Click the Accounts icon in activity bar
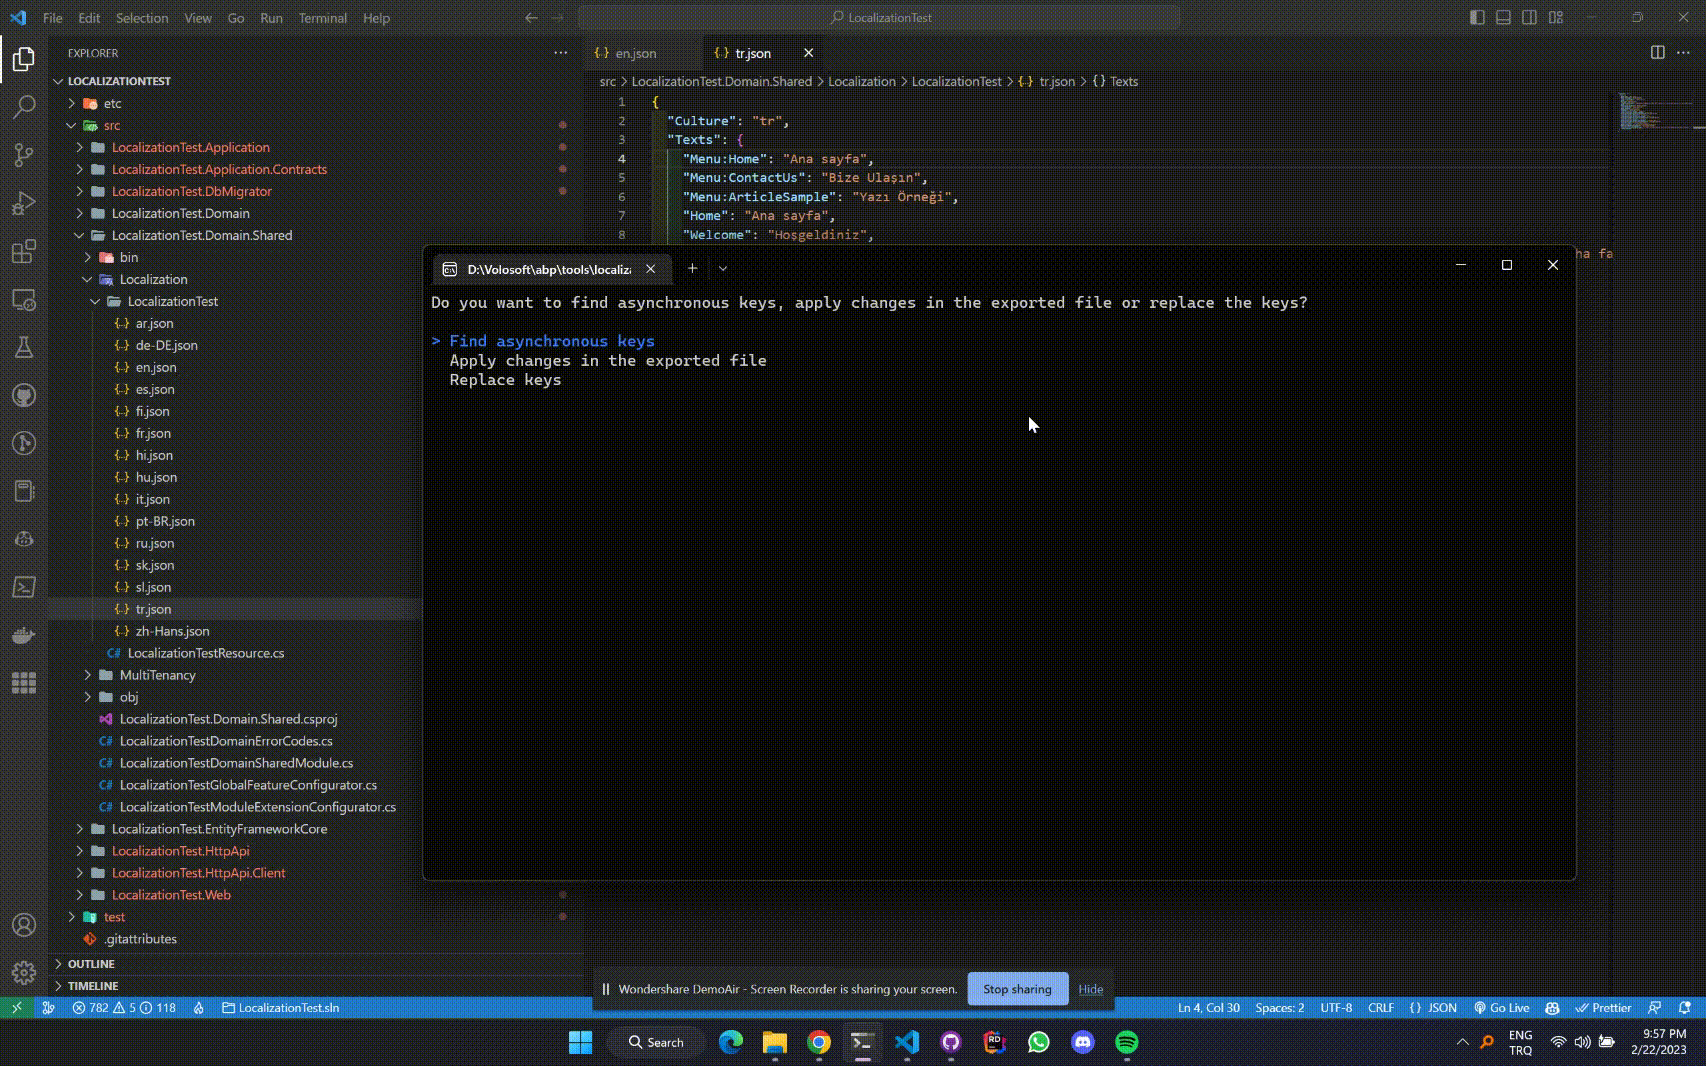The height and width of the screenshot is (1066, 1706). pyautogui.click(x=24, y=925)
